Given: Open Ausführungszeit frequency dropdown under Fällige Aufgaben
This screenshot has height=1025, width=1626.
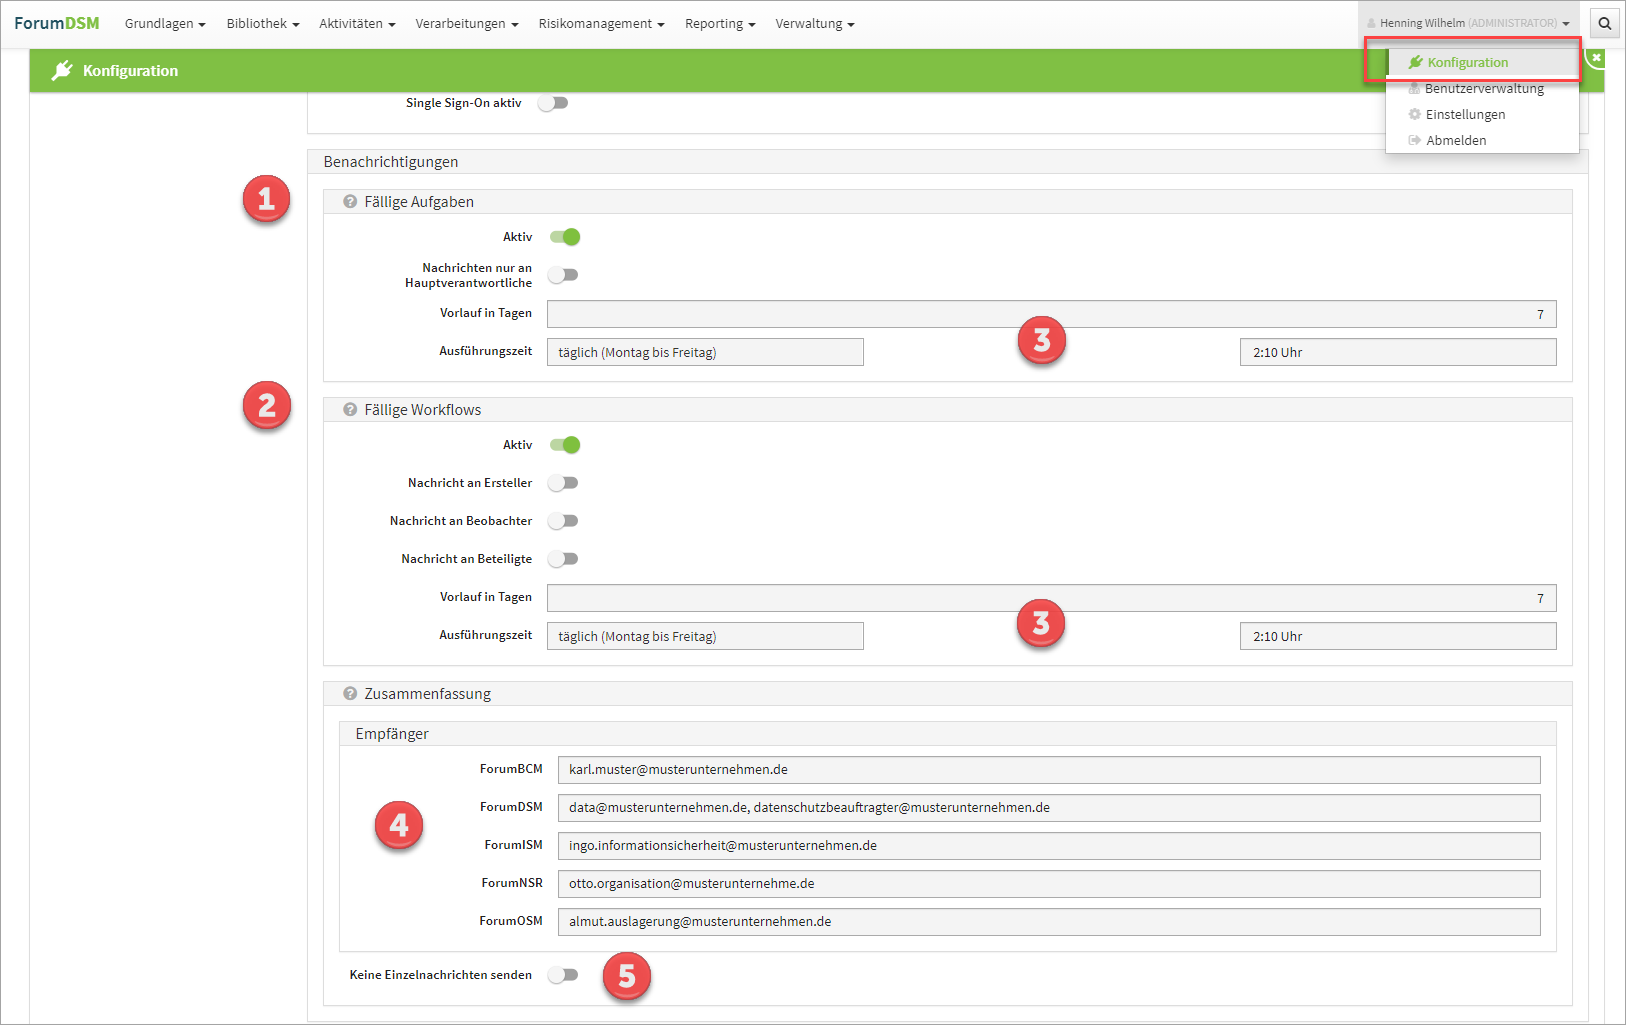Looking at the screenshot, I should click(704, 352).
